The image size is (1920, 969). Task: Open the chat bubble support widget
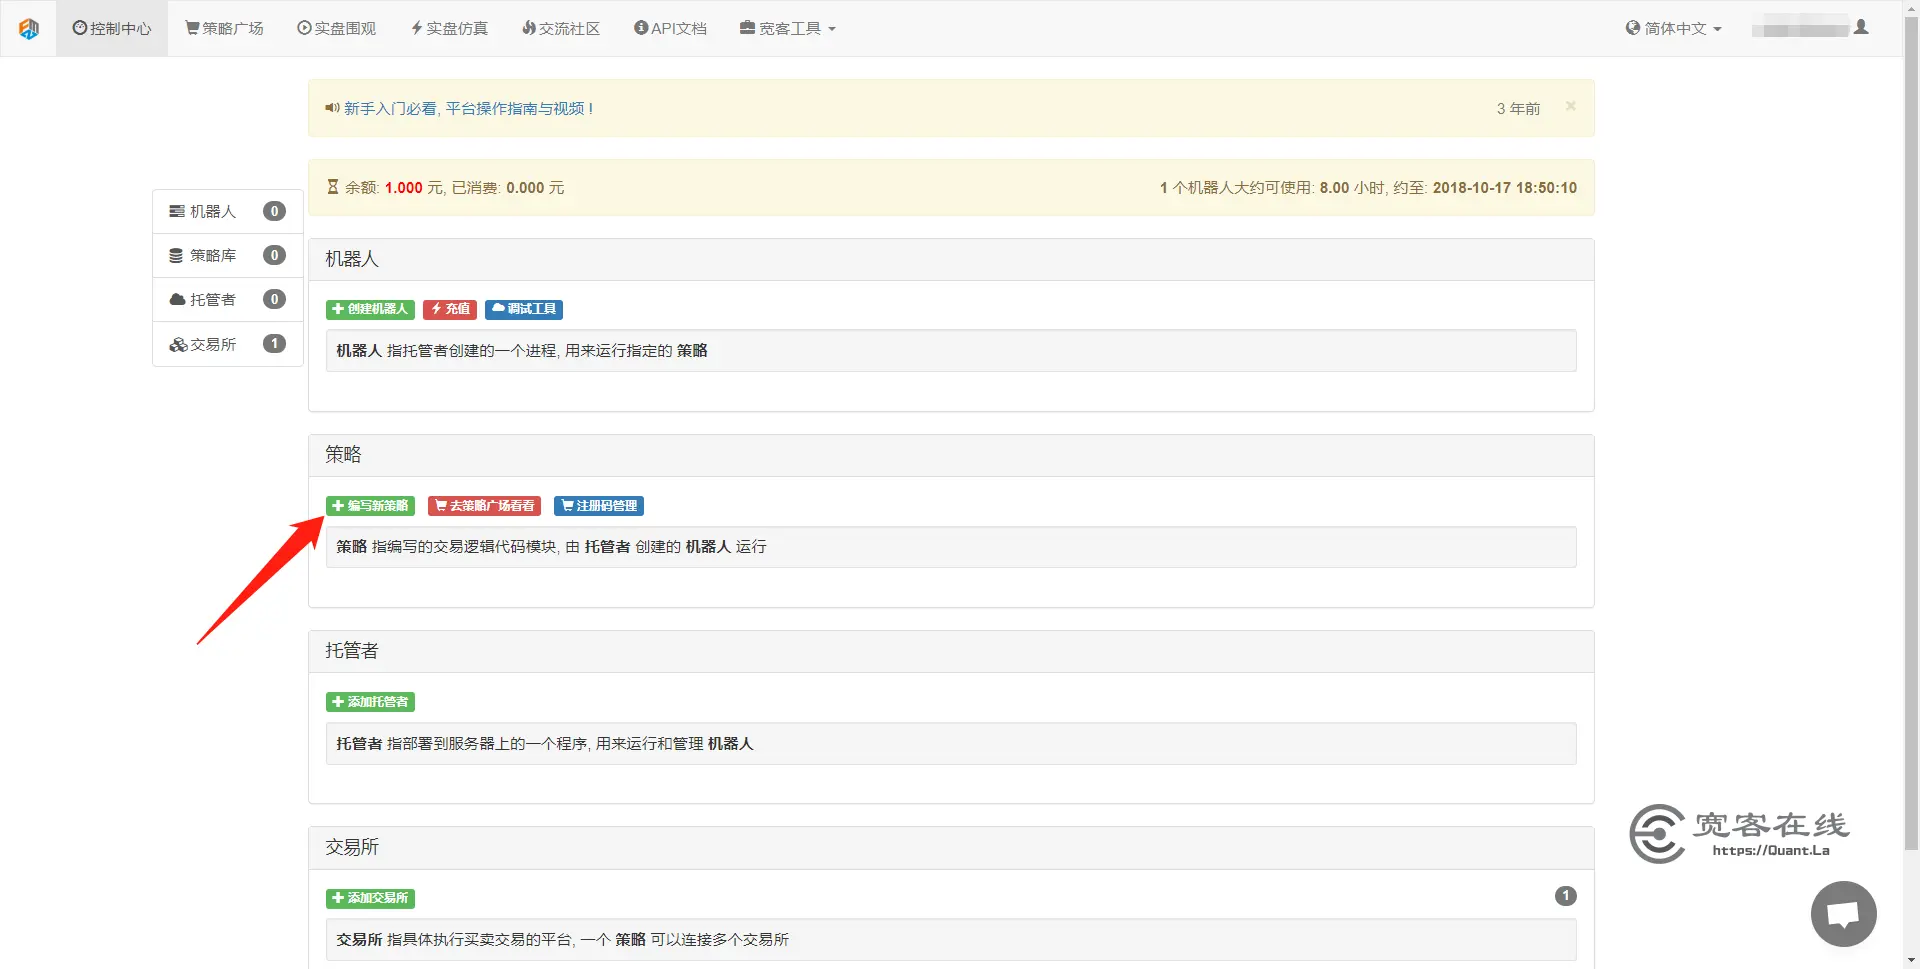coord(1843,914)
